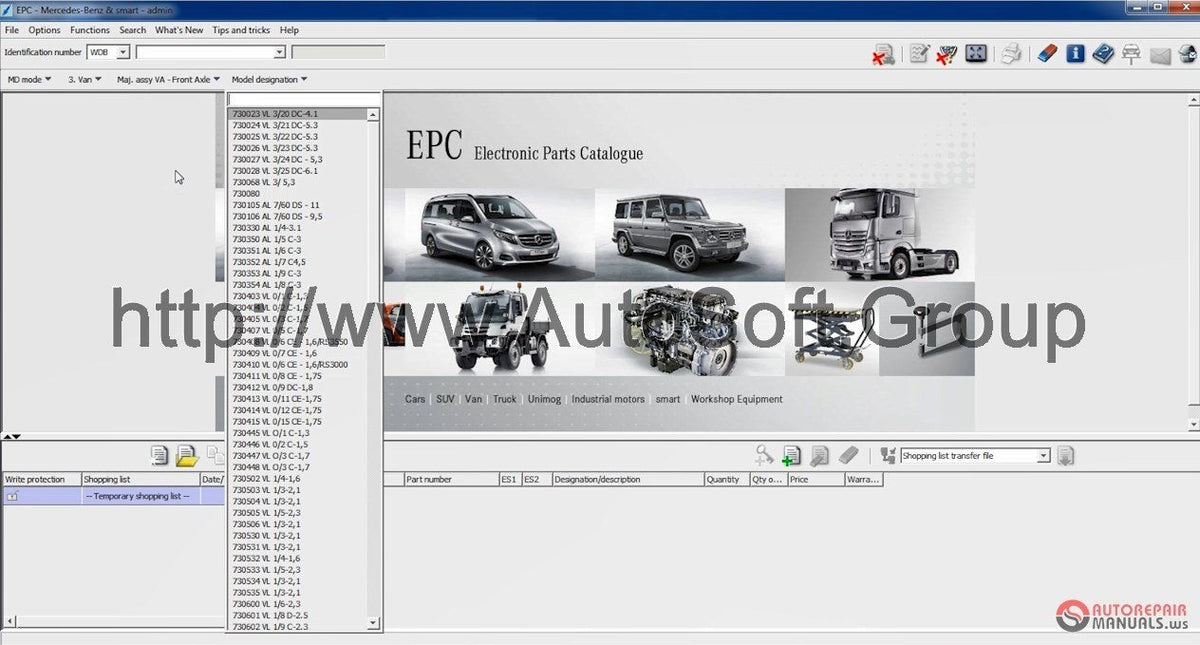1200x645 pixels.
Task: Click the vehicle lift icon on the toolbar
Action: point(1131,53)
